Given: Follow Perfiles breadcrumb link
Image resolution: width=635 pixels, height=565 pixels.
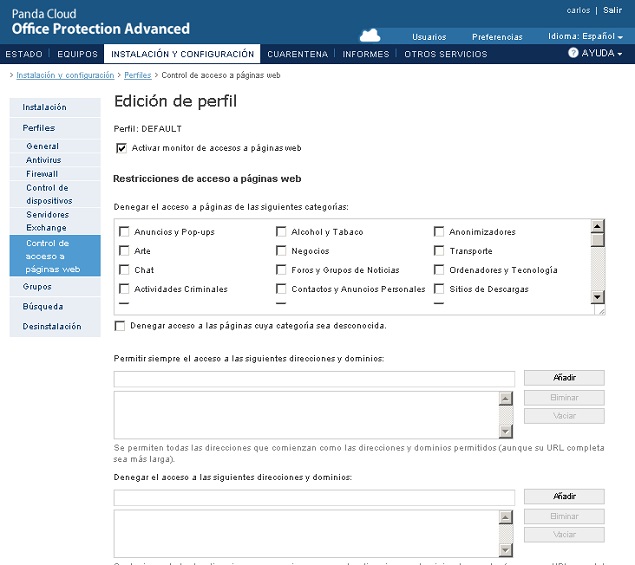Looking at the screenshot, I should pos(138,75).
